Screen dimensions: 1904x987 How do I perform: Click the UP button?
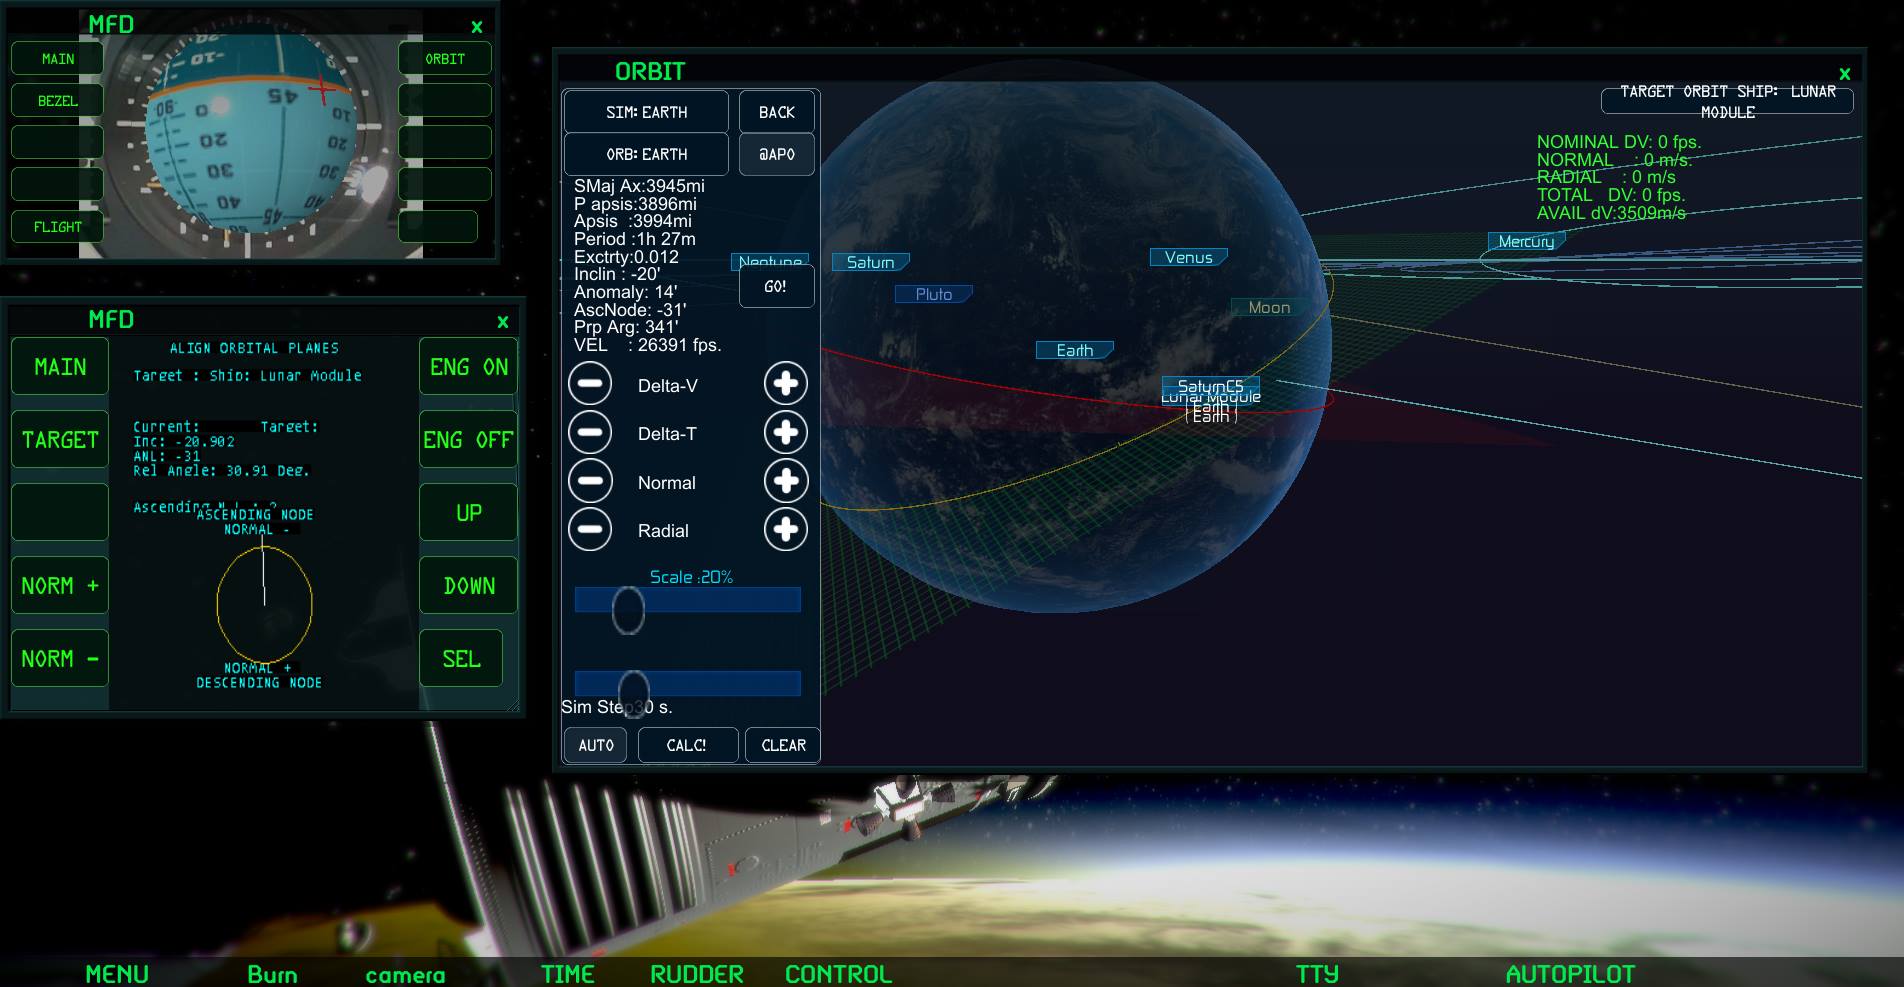pos(468,513)
